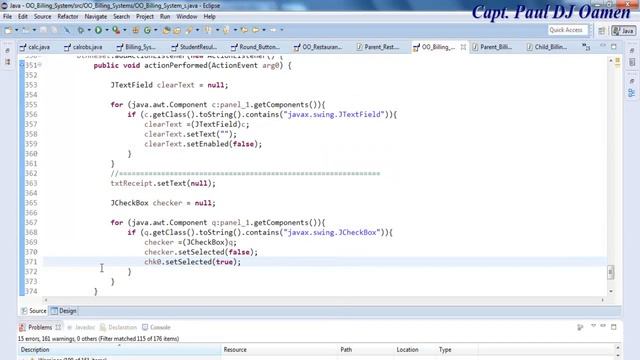Open the Search menu
This screenshot has height=360, width=640.
[121, 17]
